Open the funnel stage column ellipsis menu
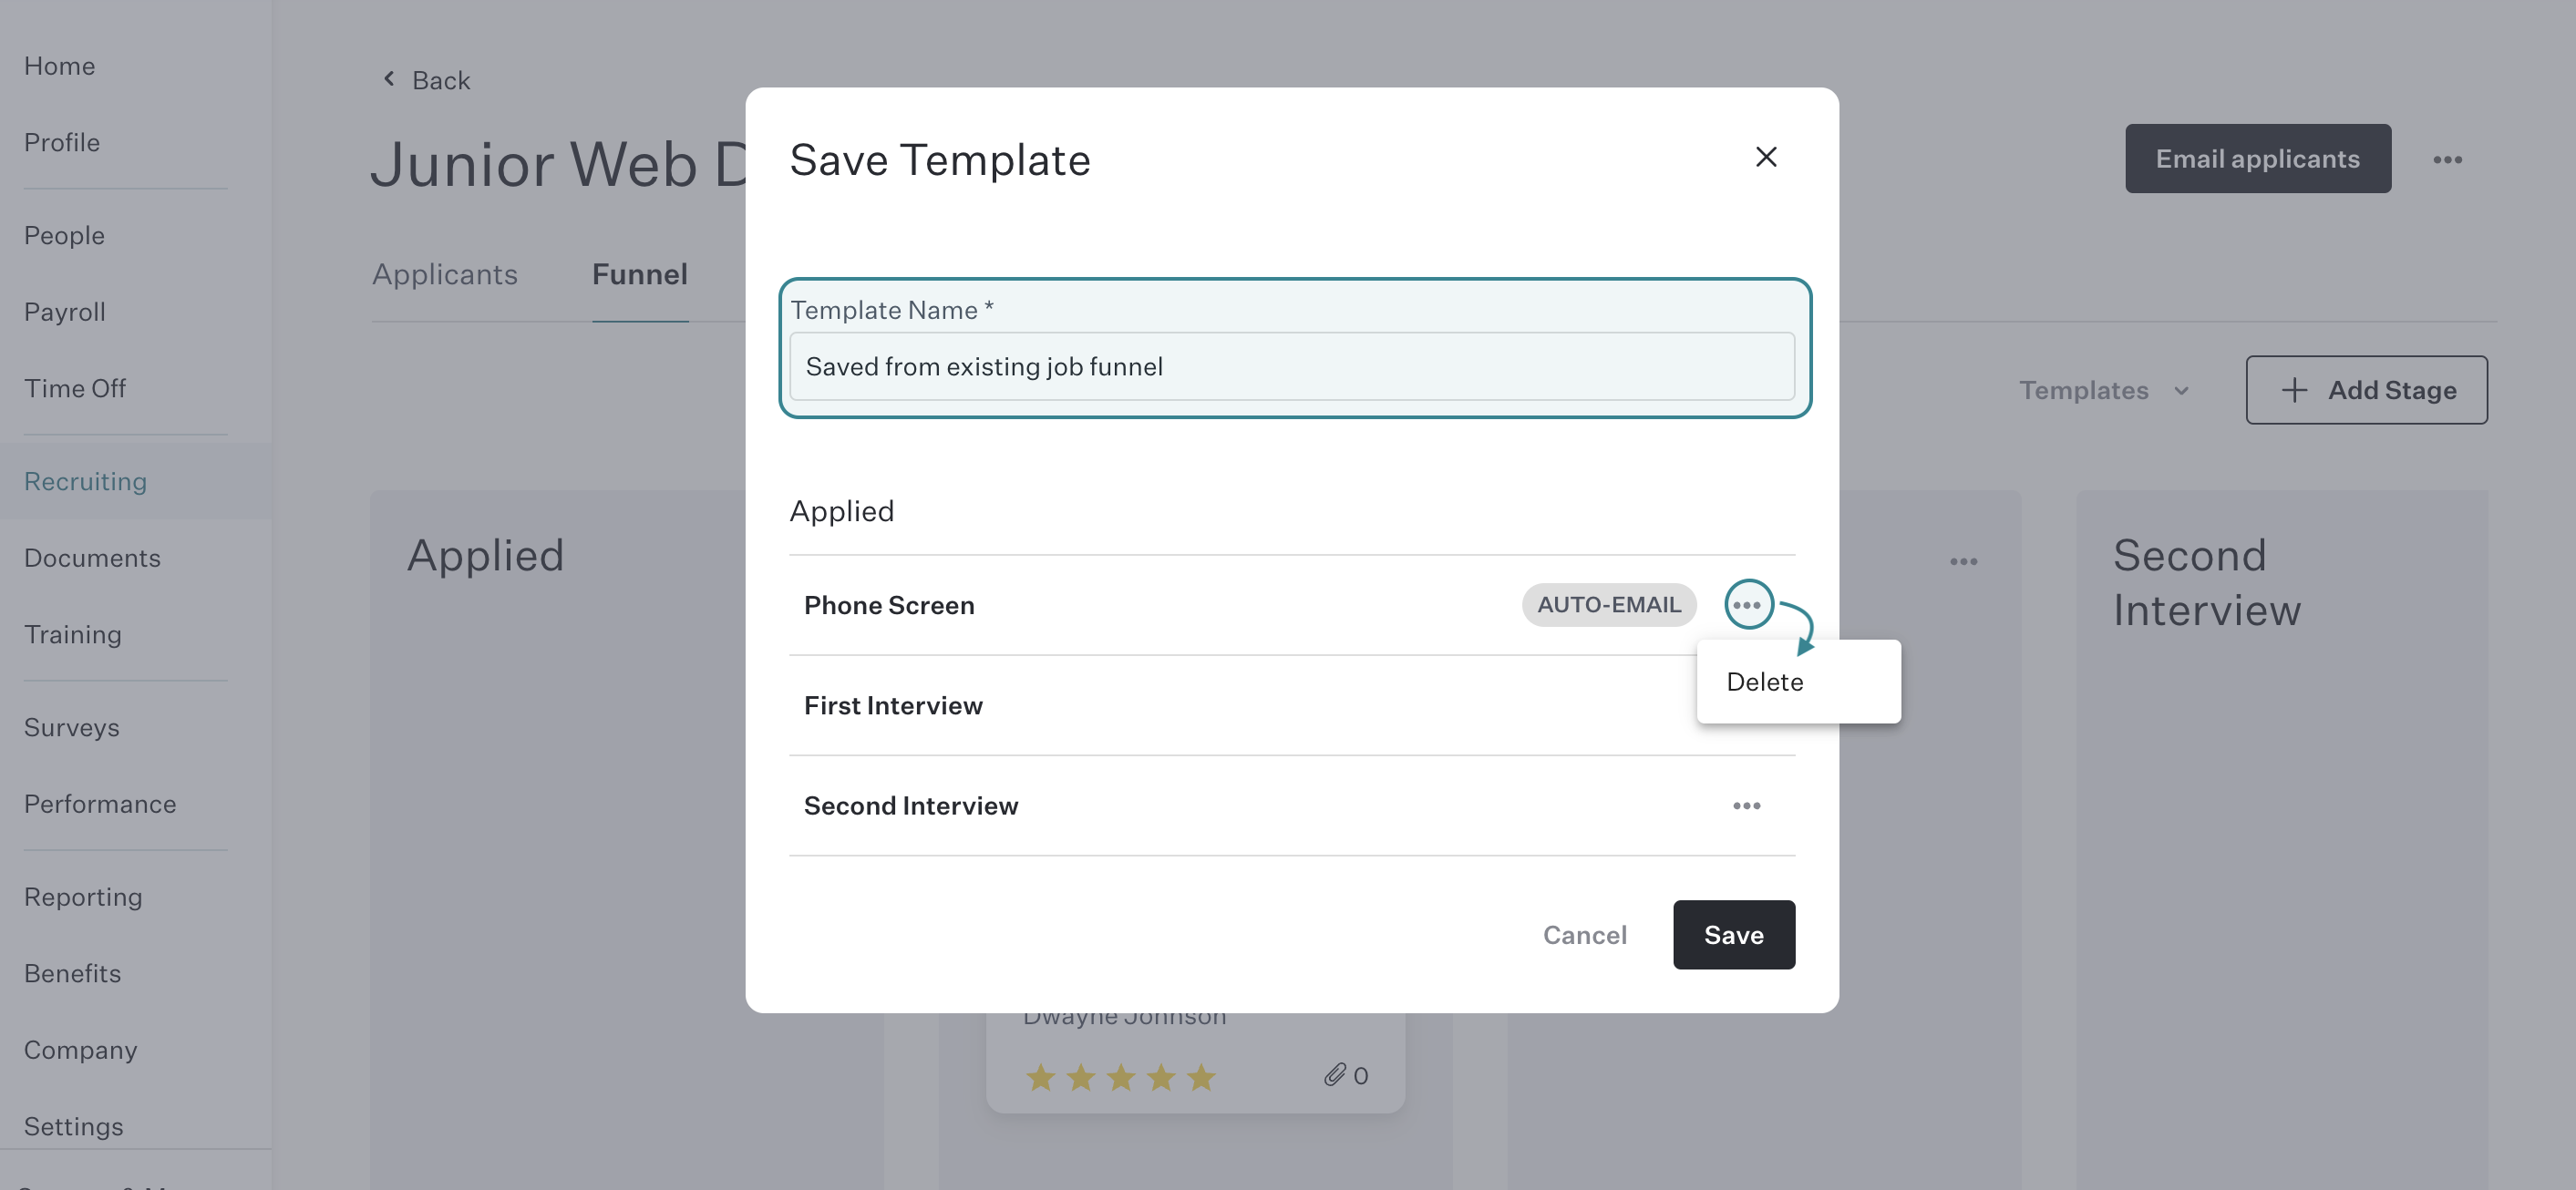The height and width of the screenshot is (1190, 2576). click(x=1963, y=562)
